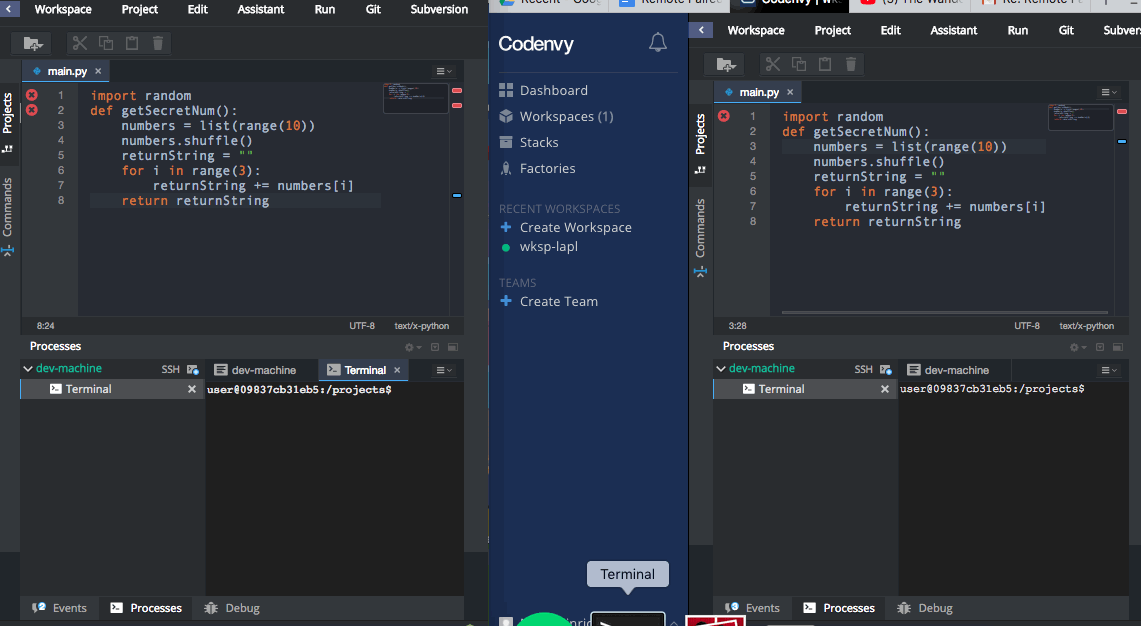Open the Terminal tab dropdown menu
1141x626 pixels.
coord(442,369)
